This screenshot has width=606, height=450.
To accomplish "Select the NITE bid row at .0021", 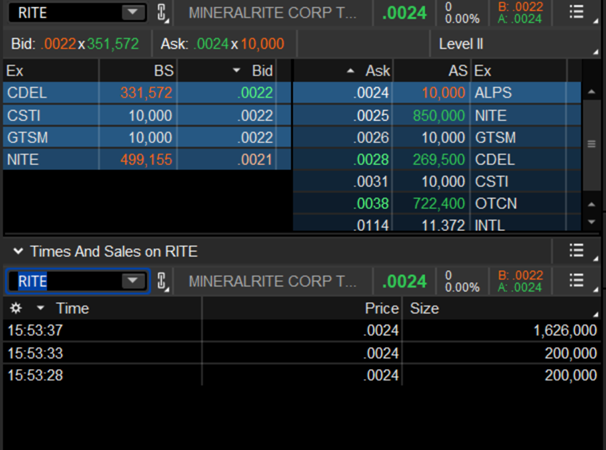I will (x=147, y=159).
